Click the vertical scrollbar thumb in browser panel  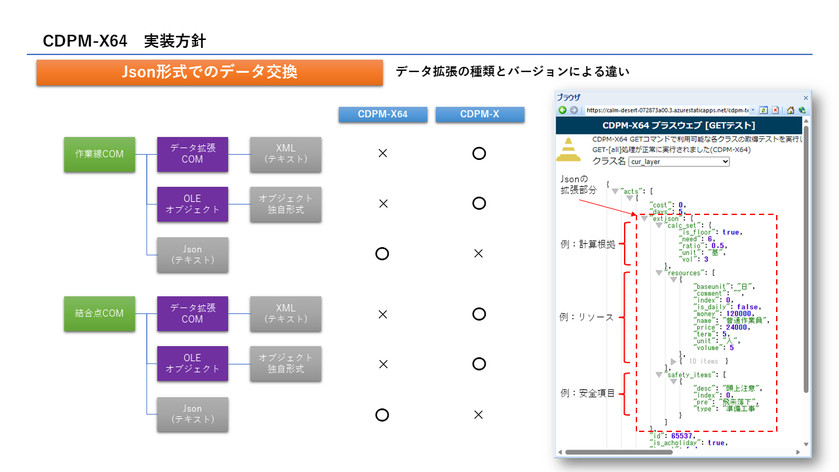click(806, 259)
